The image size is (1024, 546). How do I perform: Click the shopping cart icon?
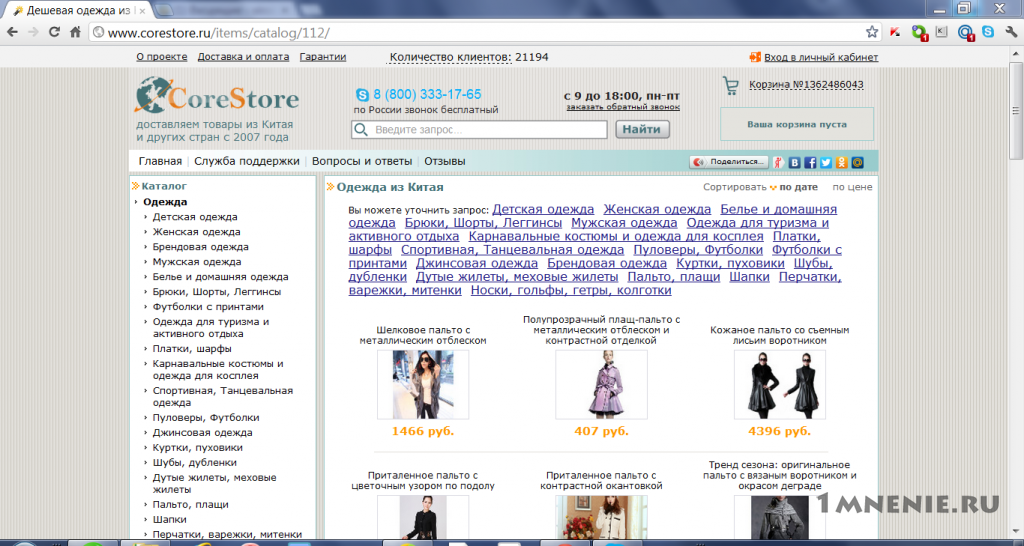(730, 86)
